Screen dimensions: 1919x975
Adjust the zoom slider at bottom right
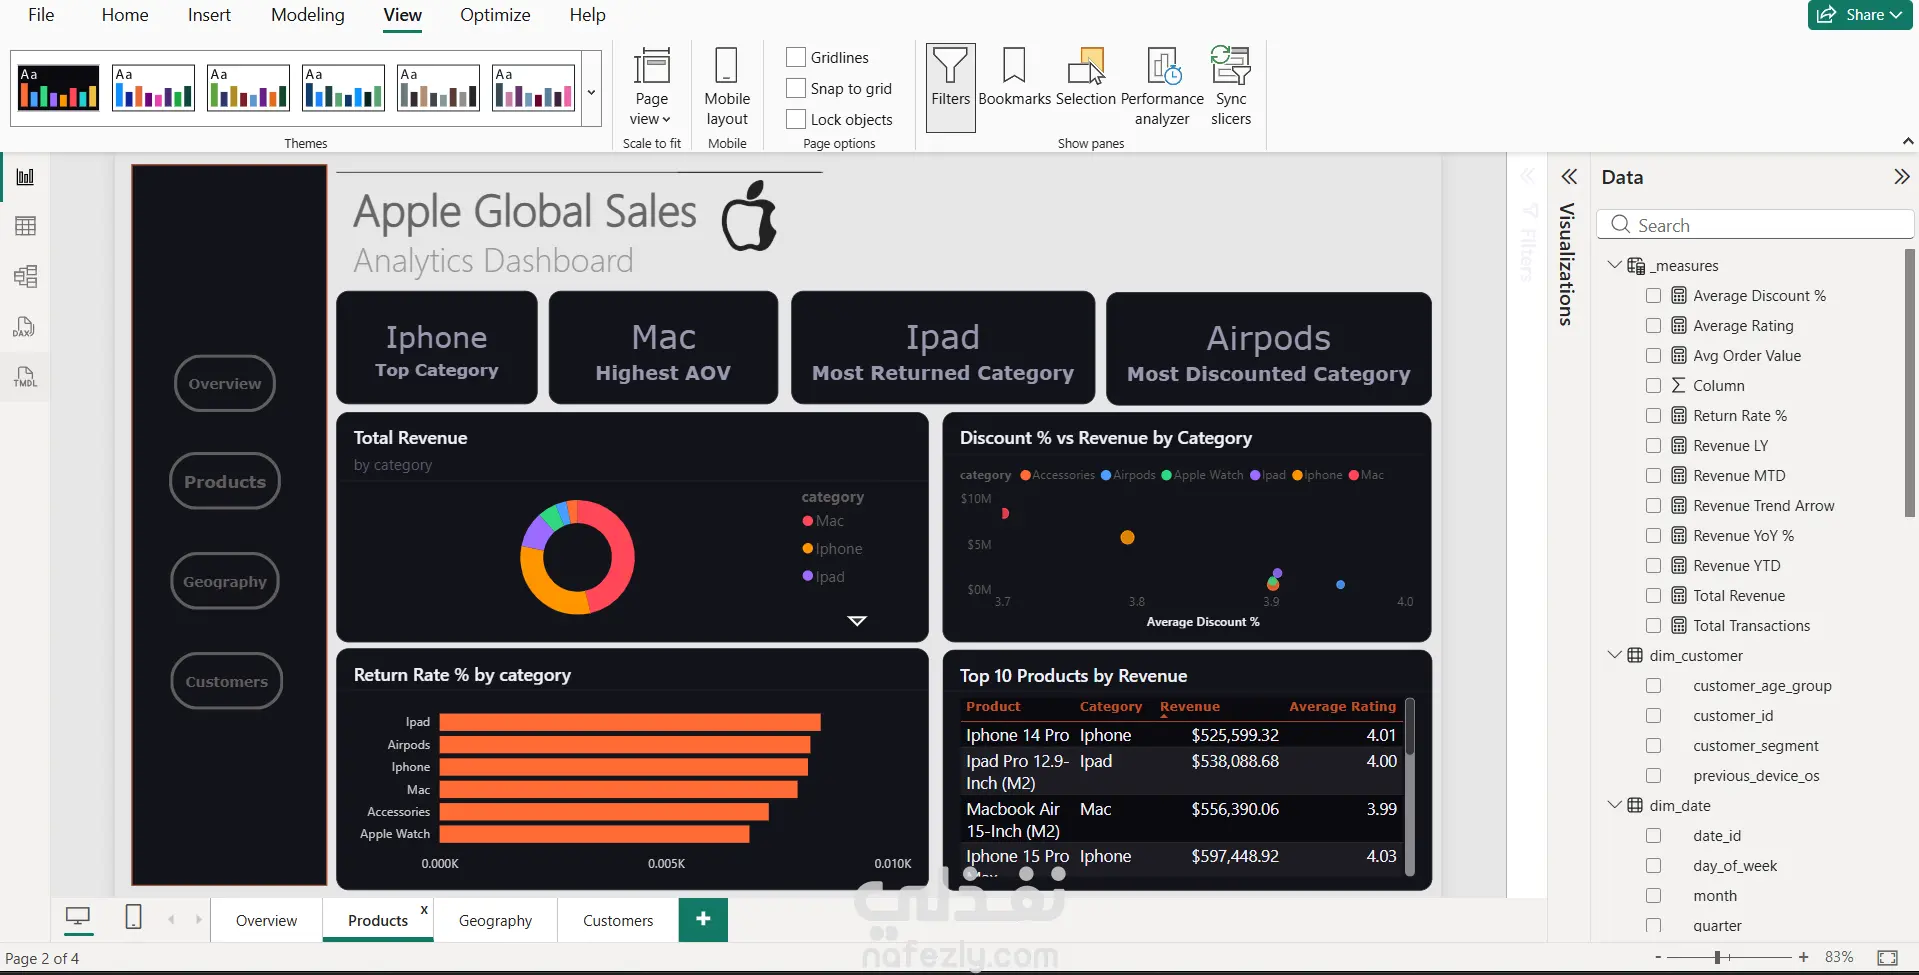coord(1717,957)
